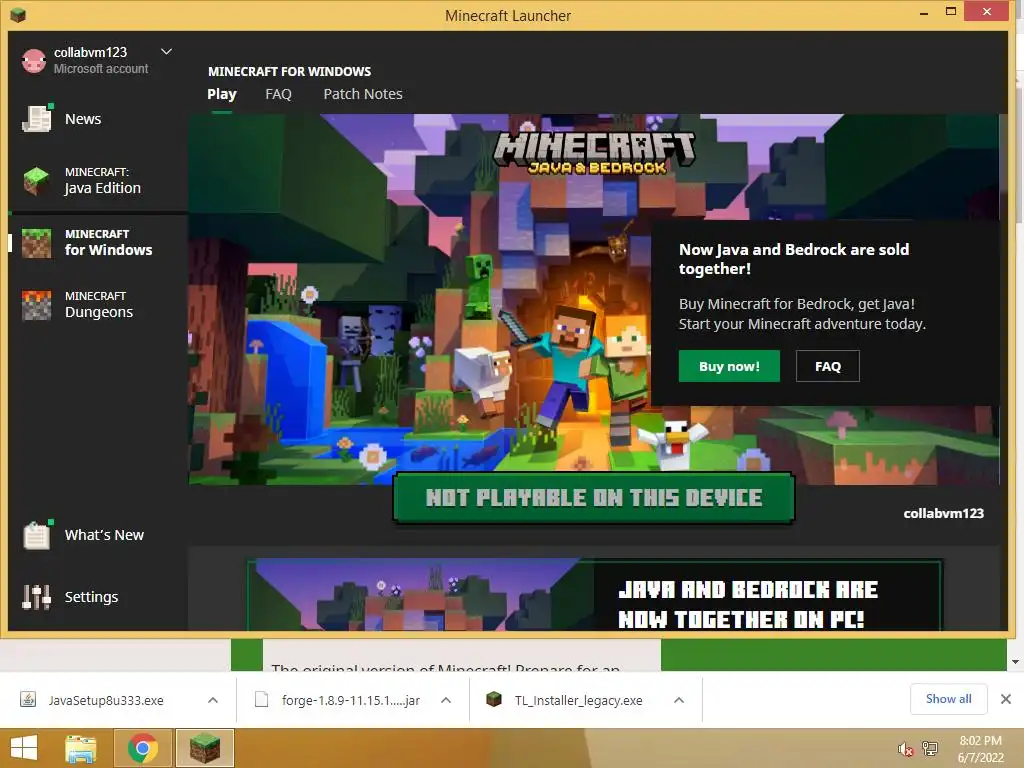The width and height of the screenshot is (1024, 768).
Task: Switch to the FAQ tab
Action: [278, 94]
